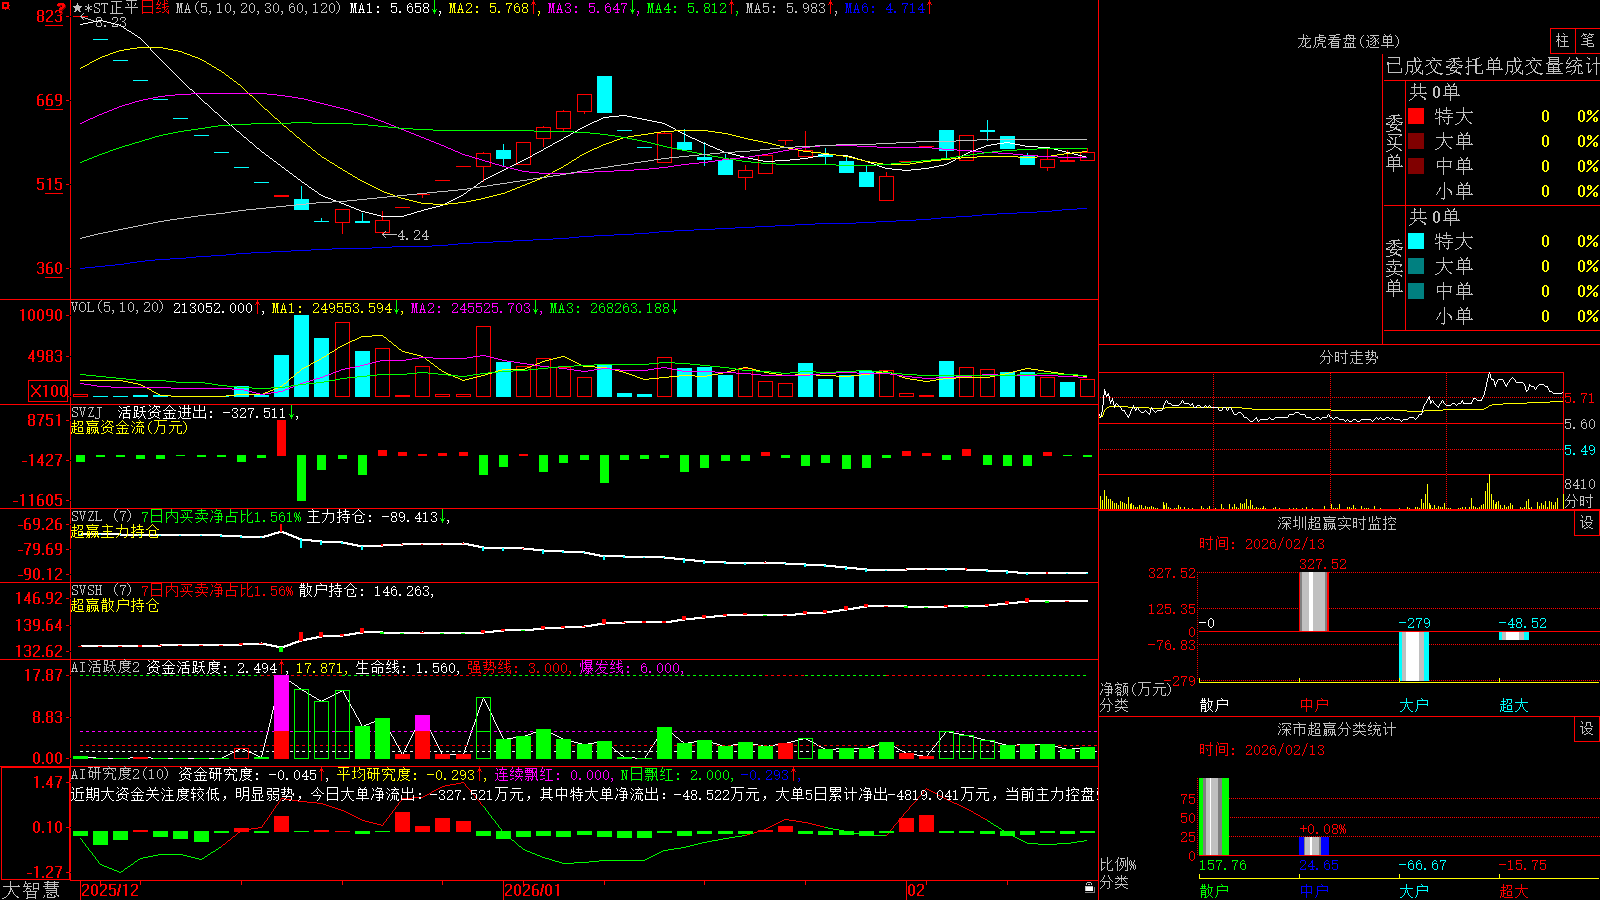
Task: Click the 委卖单 vertical label
Action: tap(1394, 268)
